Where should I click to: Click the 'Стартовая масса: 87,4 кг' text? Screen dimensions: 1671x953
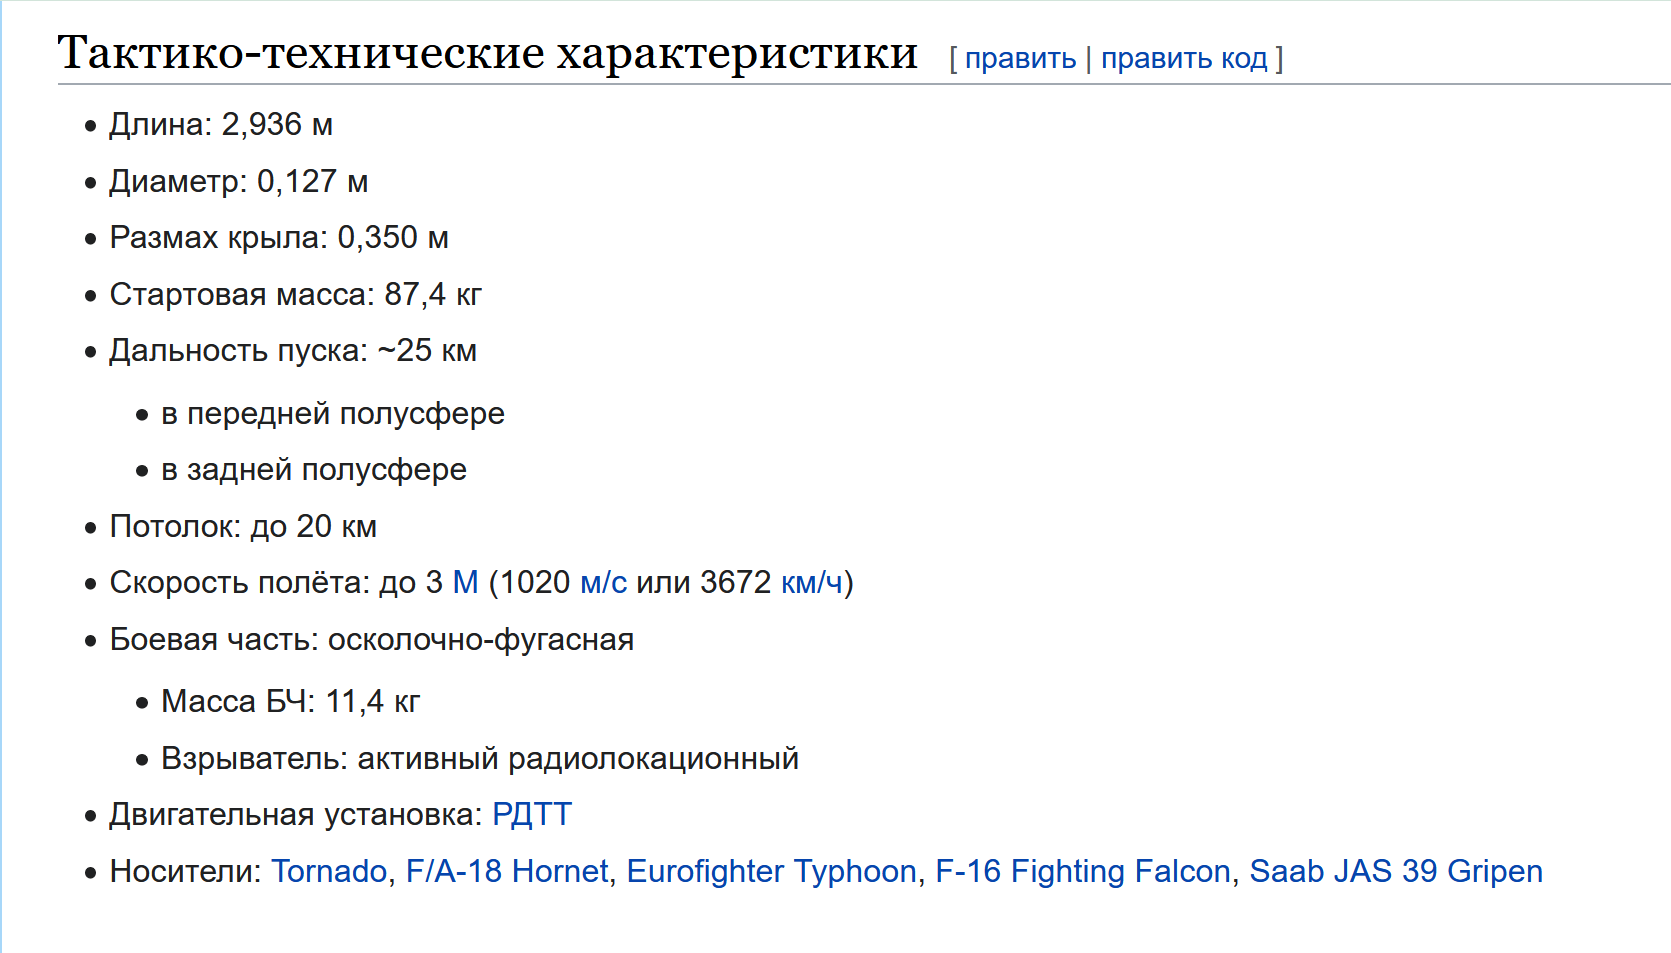click(295, 295)
